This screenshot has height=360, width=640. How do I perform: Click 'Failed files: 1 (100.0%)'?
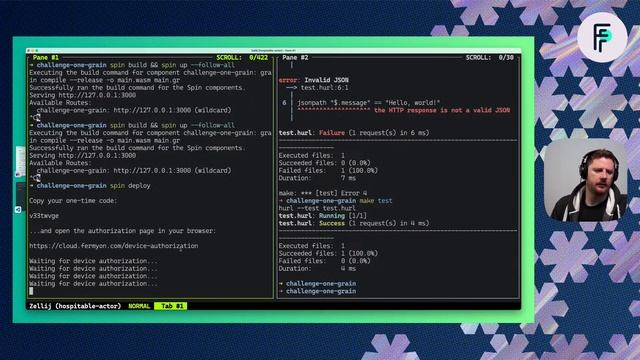point(328,170)
